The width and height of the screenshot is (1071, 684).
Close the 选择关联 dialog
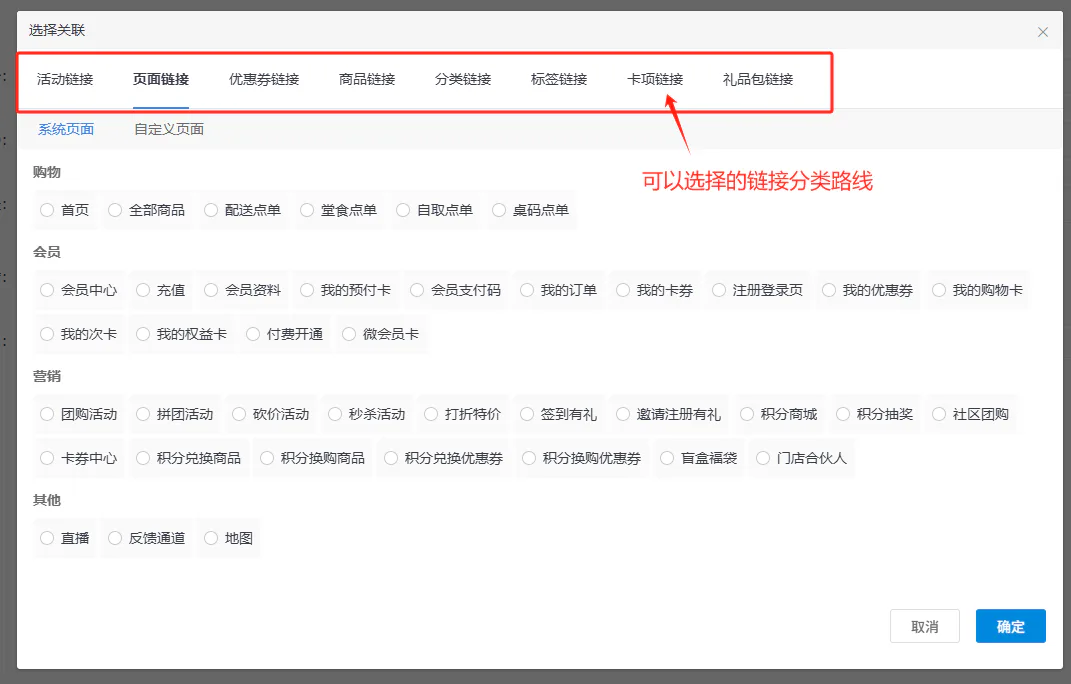(x=1042, y=32)
